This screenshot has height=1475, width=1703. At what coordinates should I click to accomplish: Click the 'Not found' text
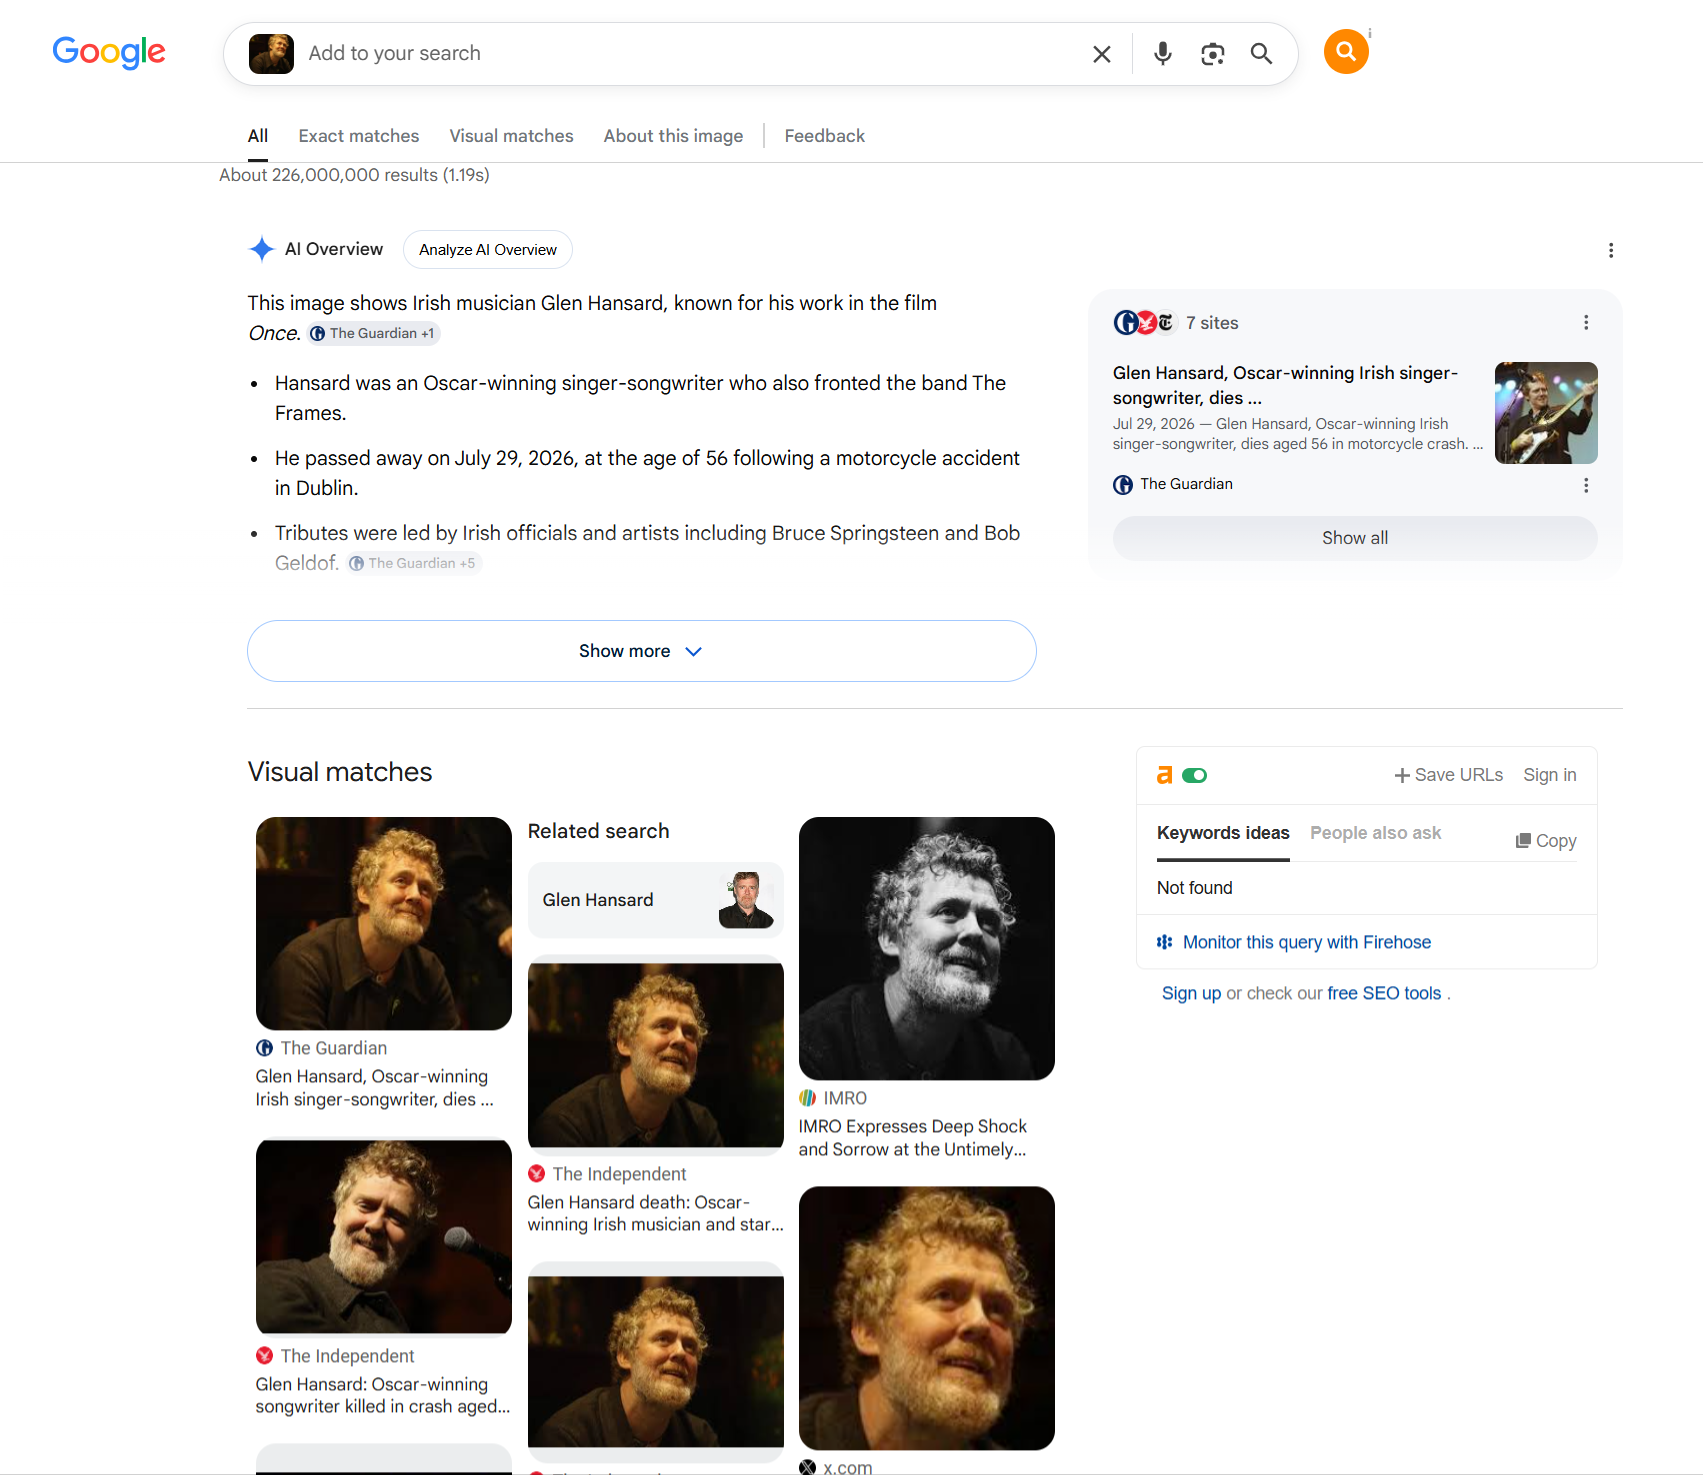(x=1195, y=888)
